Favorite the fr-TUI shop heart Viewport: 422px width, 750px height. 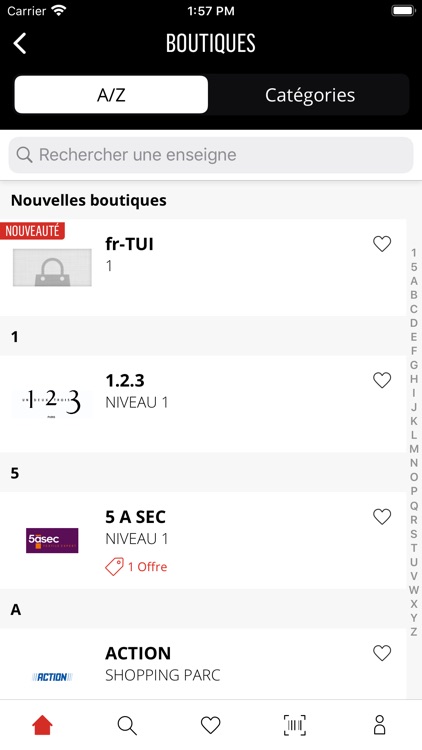tap(382, 244)
